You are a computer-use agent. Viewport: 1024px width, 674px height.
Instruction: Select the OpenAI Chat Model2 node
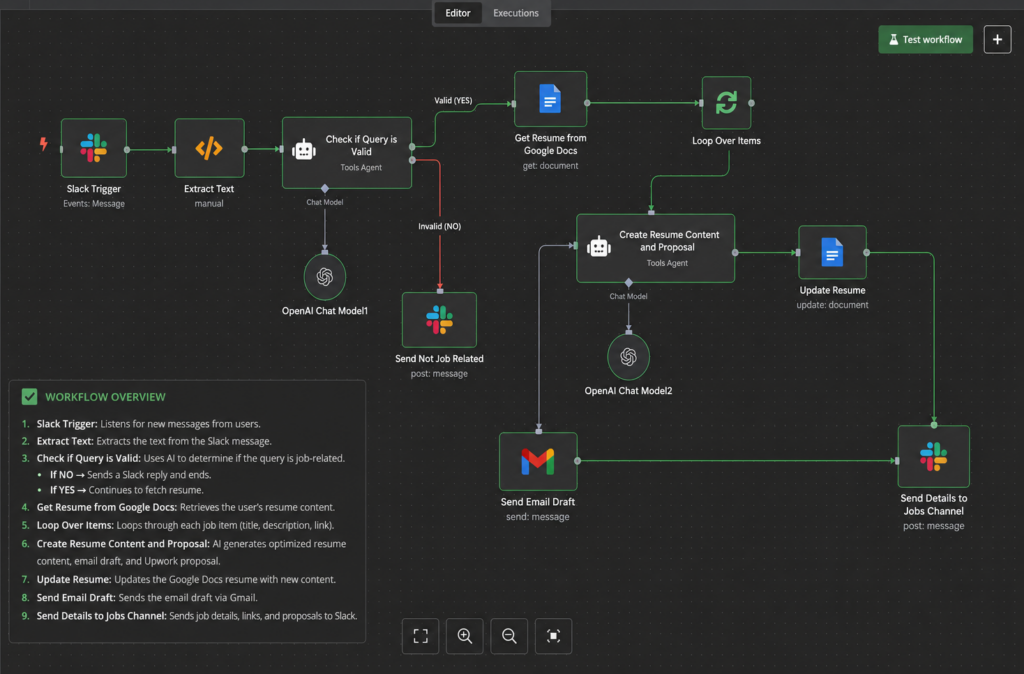tap(628, 357)
